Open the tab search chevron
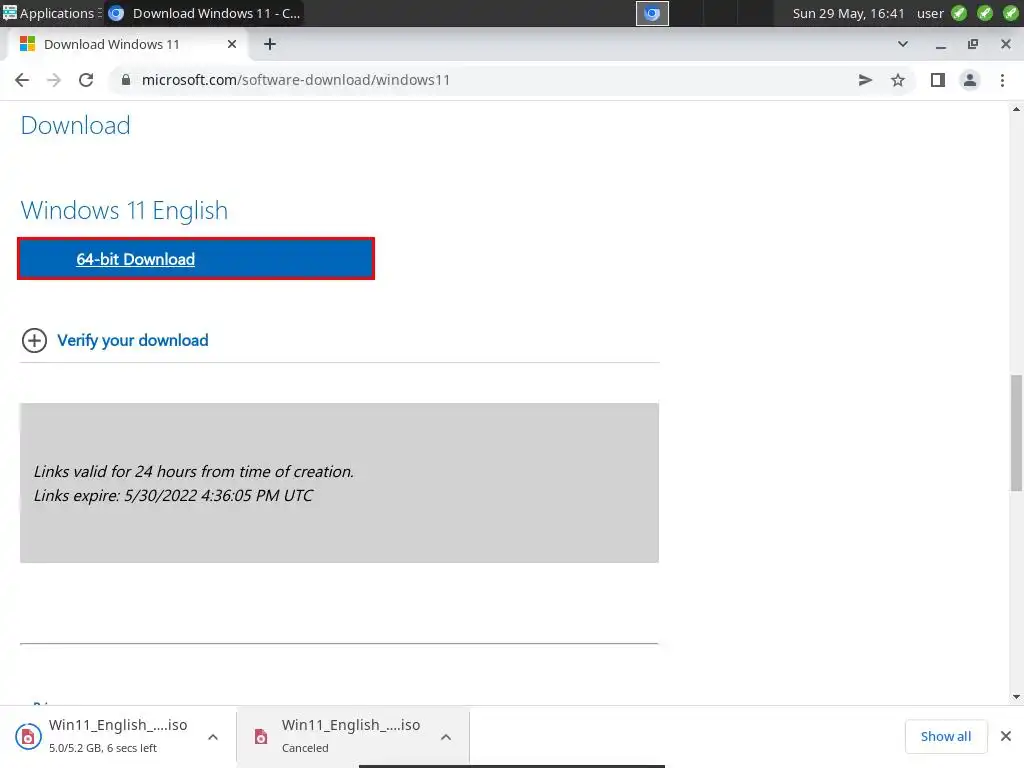Screen dimensions: 1024x768 [x=903, y=44]
